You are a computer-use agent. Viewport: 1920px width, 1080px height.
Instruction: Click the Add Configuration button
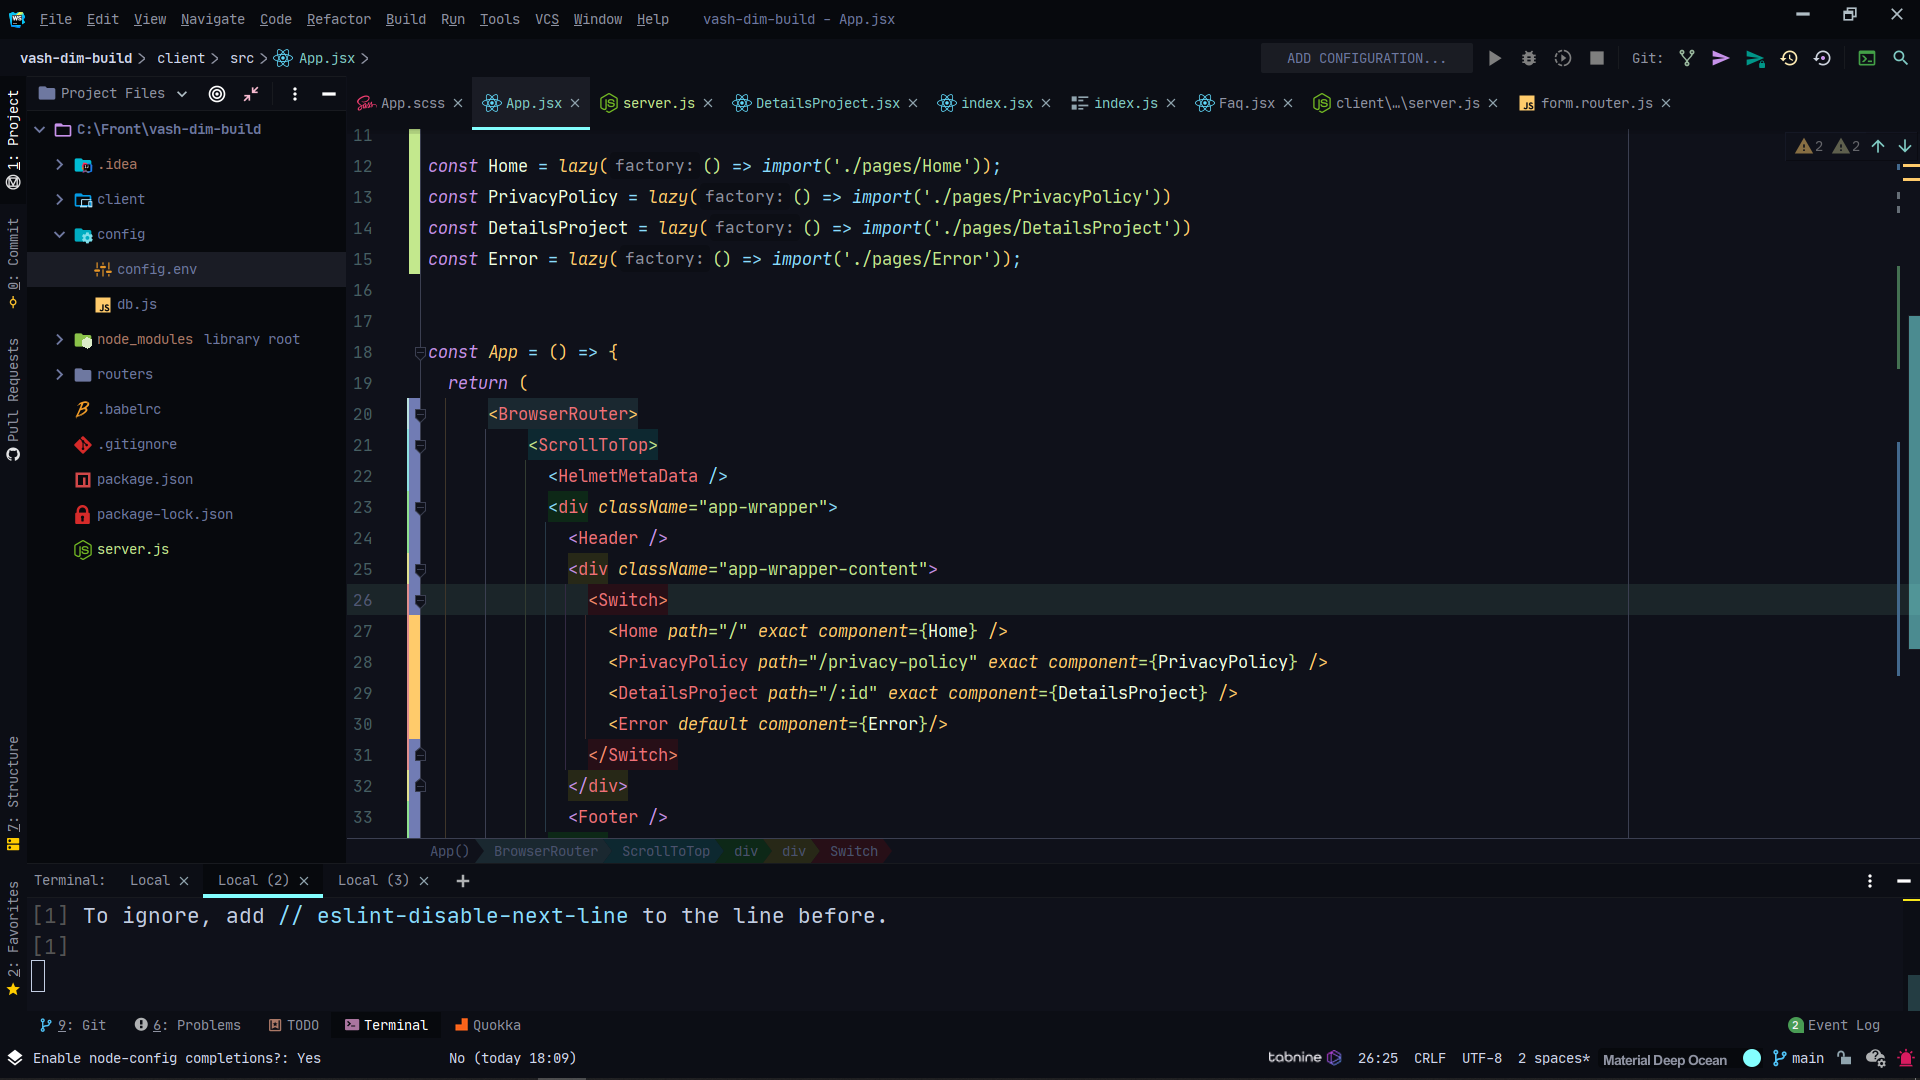[x=1366, y=59]
